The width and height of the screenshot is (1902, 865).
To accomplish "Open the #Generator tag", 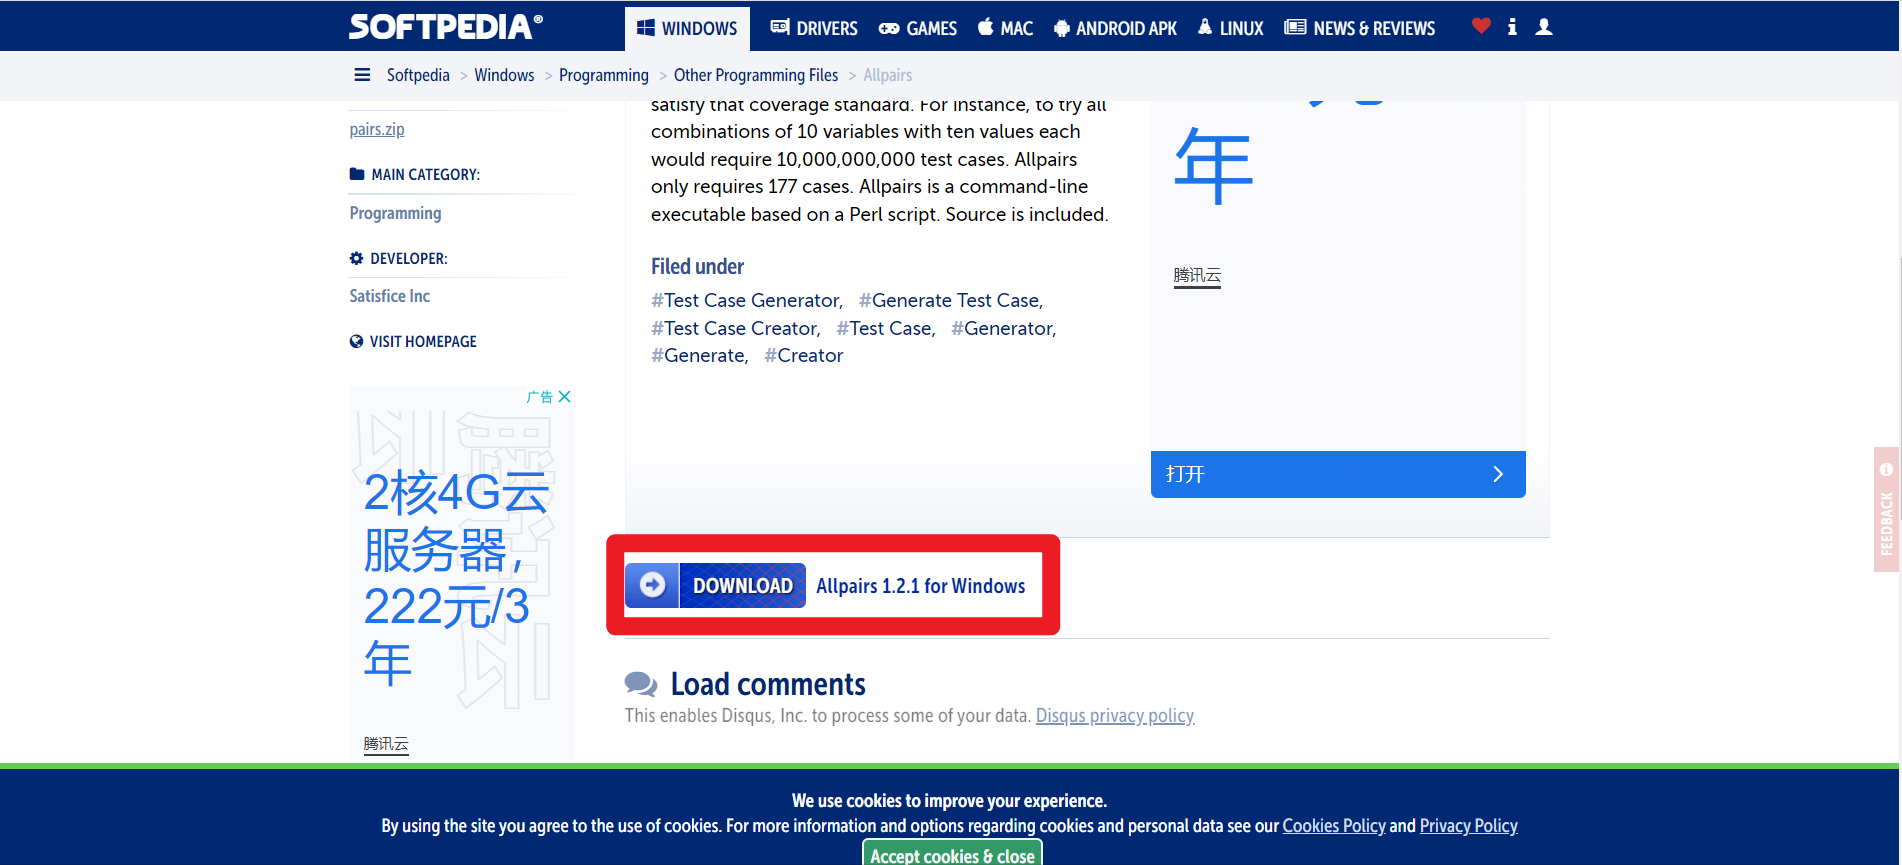I will [1004, 328].
